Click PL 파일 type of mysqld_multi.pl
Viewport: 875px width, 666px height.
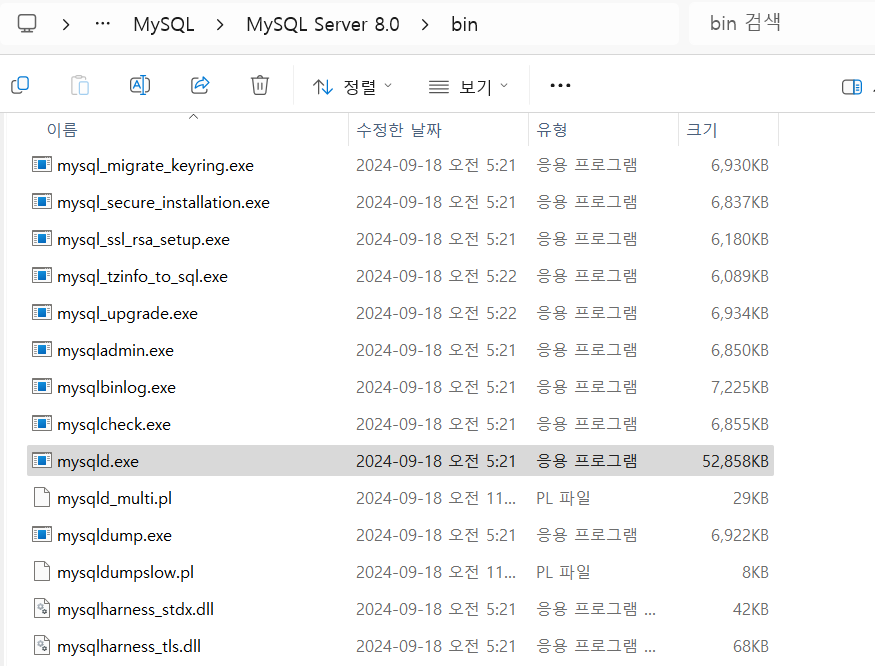tap(563, 497)
